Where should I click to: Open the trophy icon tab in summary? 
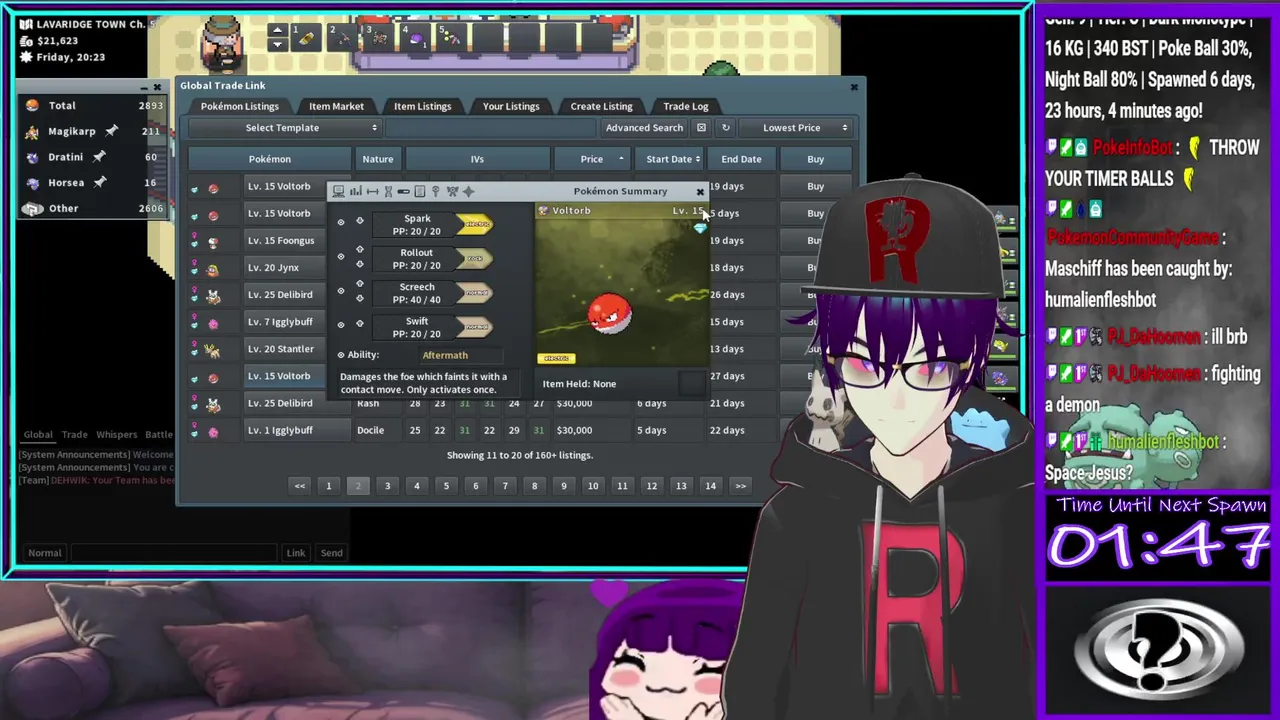click(x=452, y=191)
